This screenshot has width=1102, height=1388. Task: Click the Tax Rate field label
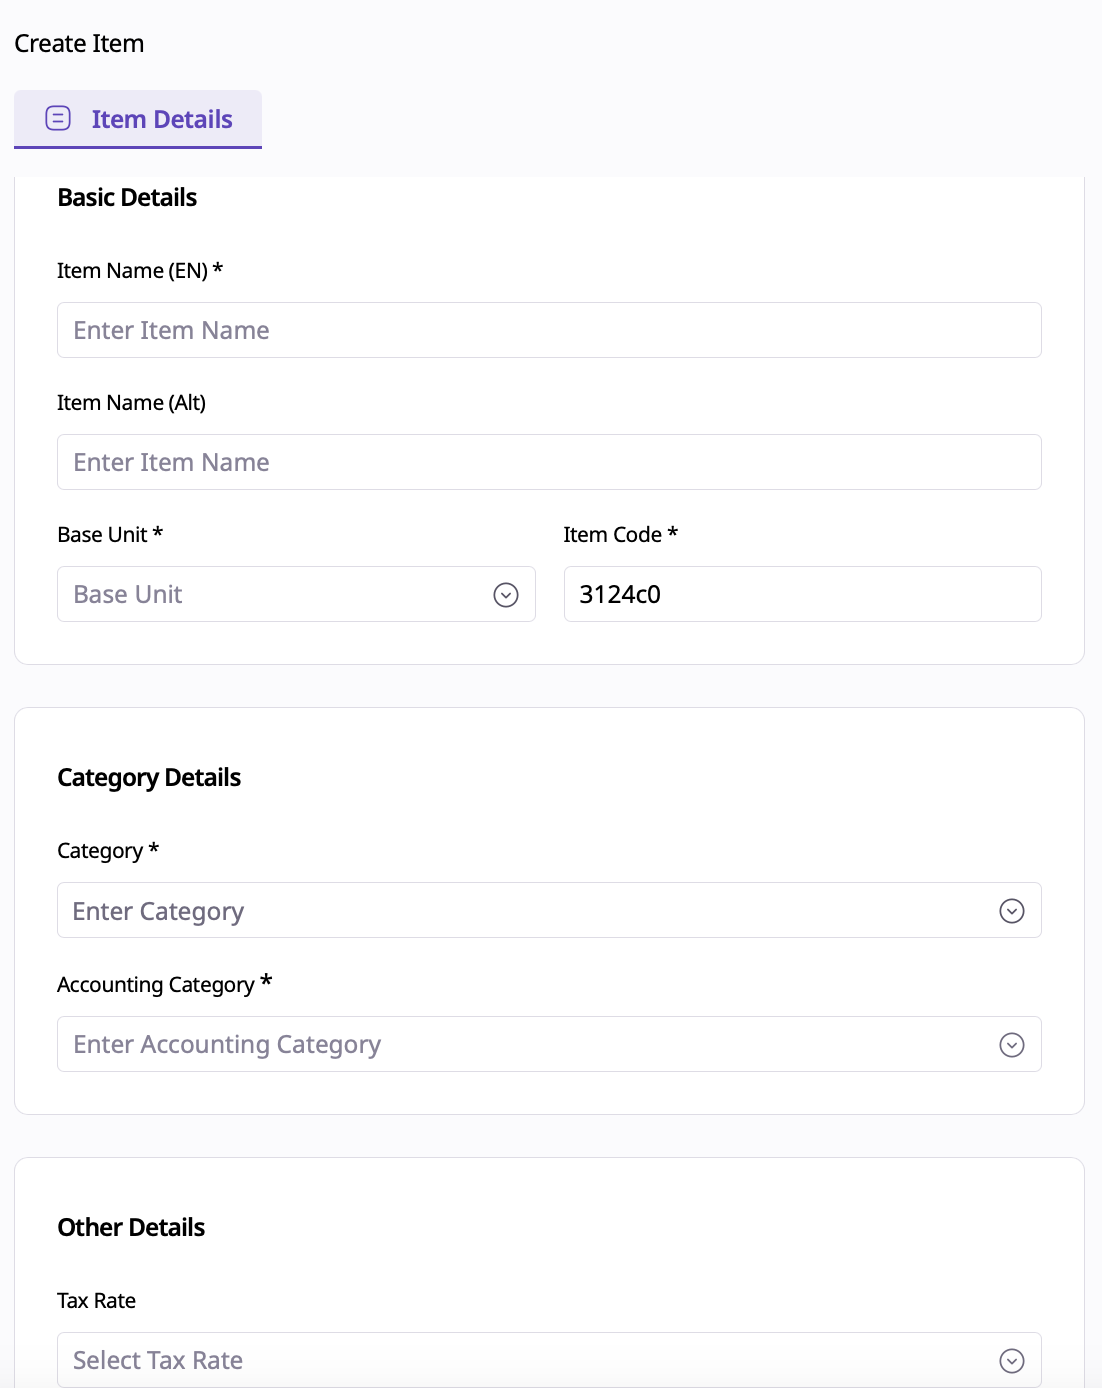click(x=96, y=1301)
